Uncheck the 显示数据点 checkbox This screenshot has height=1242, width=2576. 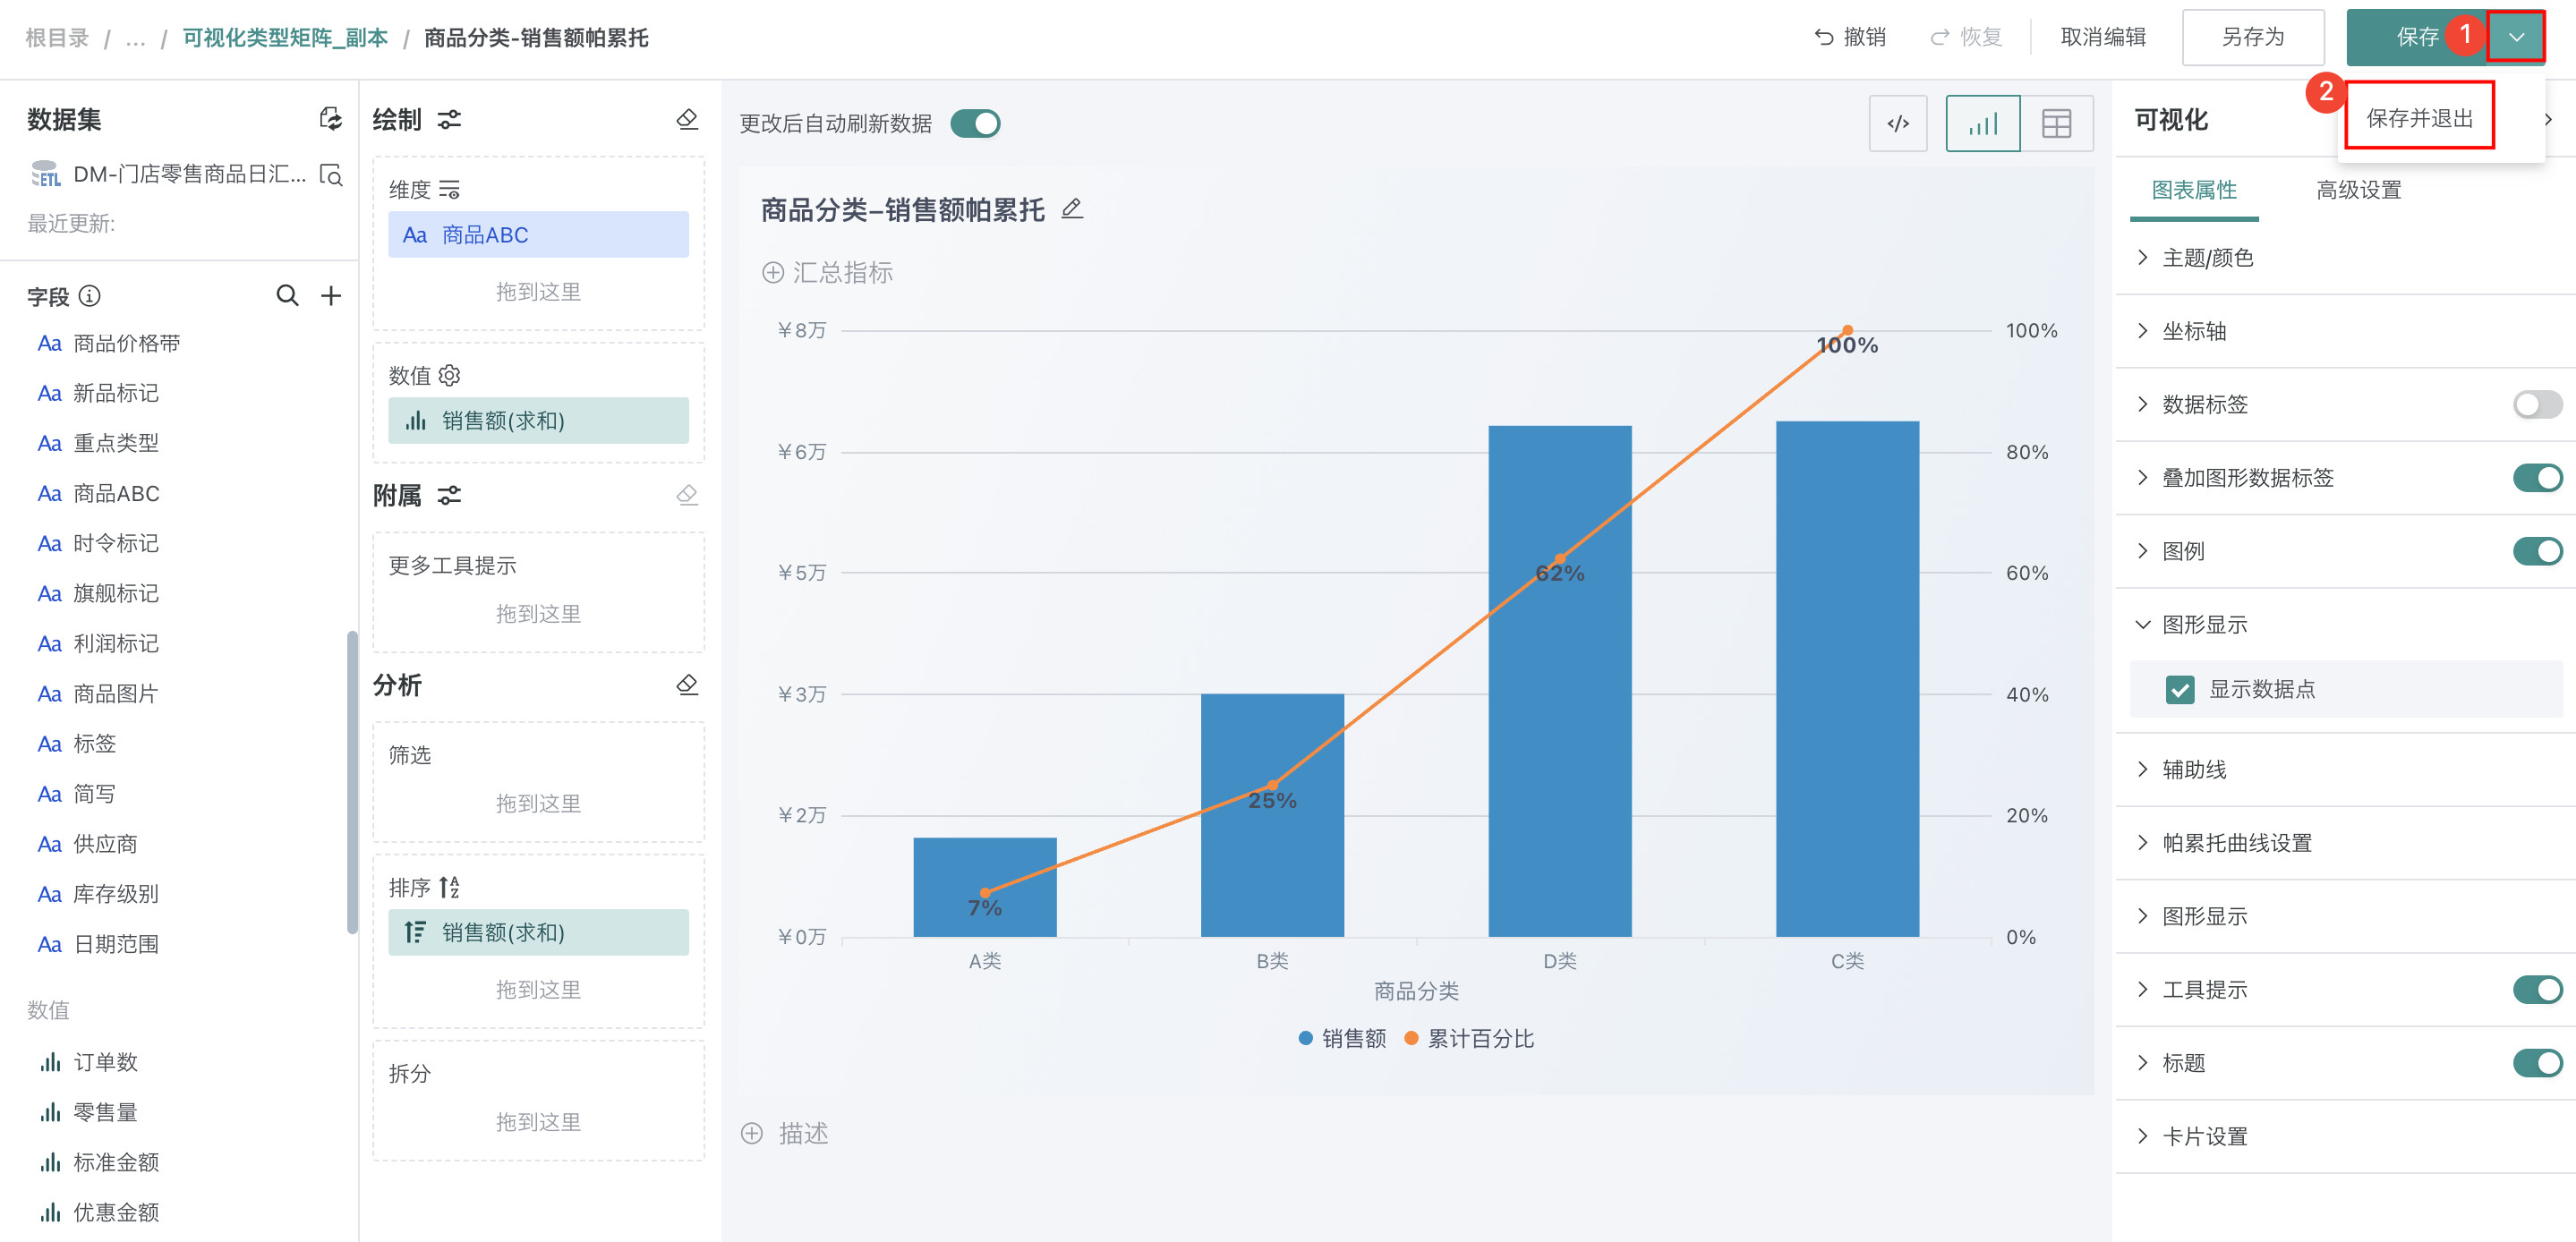pyautogui.click(x=2180, y=689)
